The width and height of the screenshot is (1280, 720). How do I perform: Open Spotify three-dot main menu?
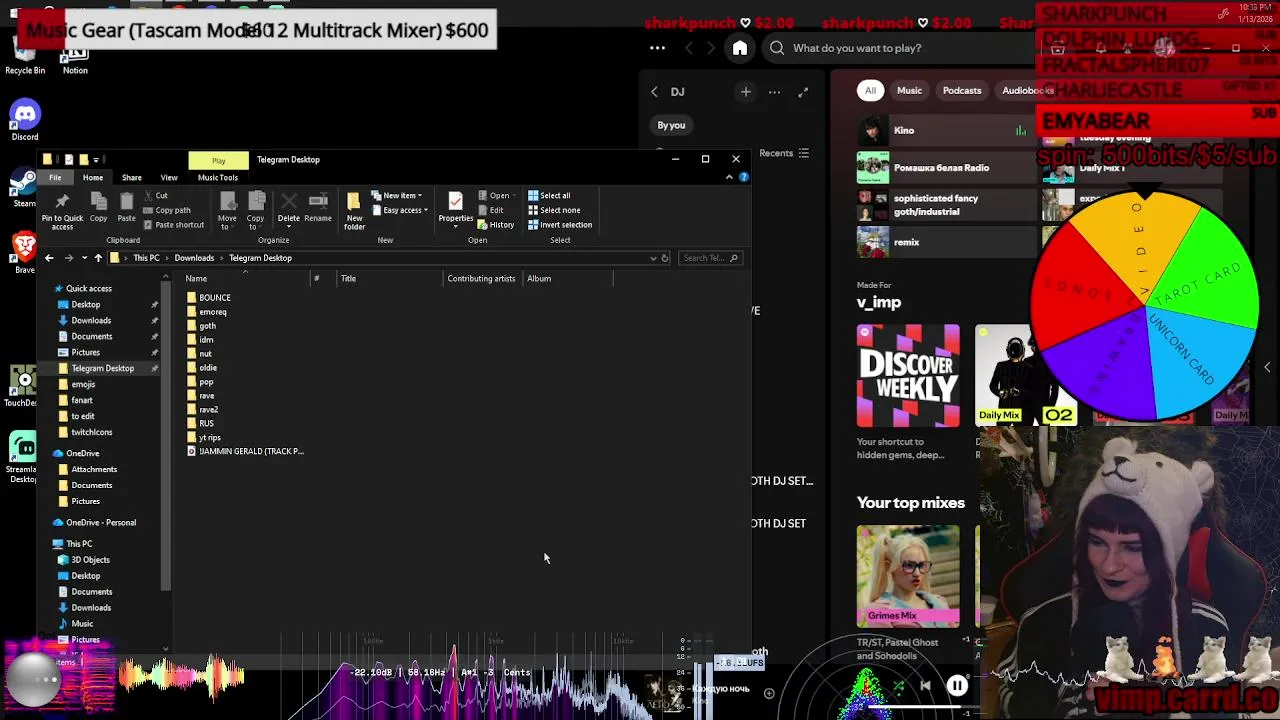[657, 48]
